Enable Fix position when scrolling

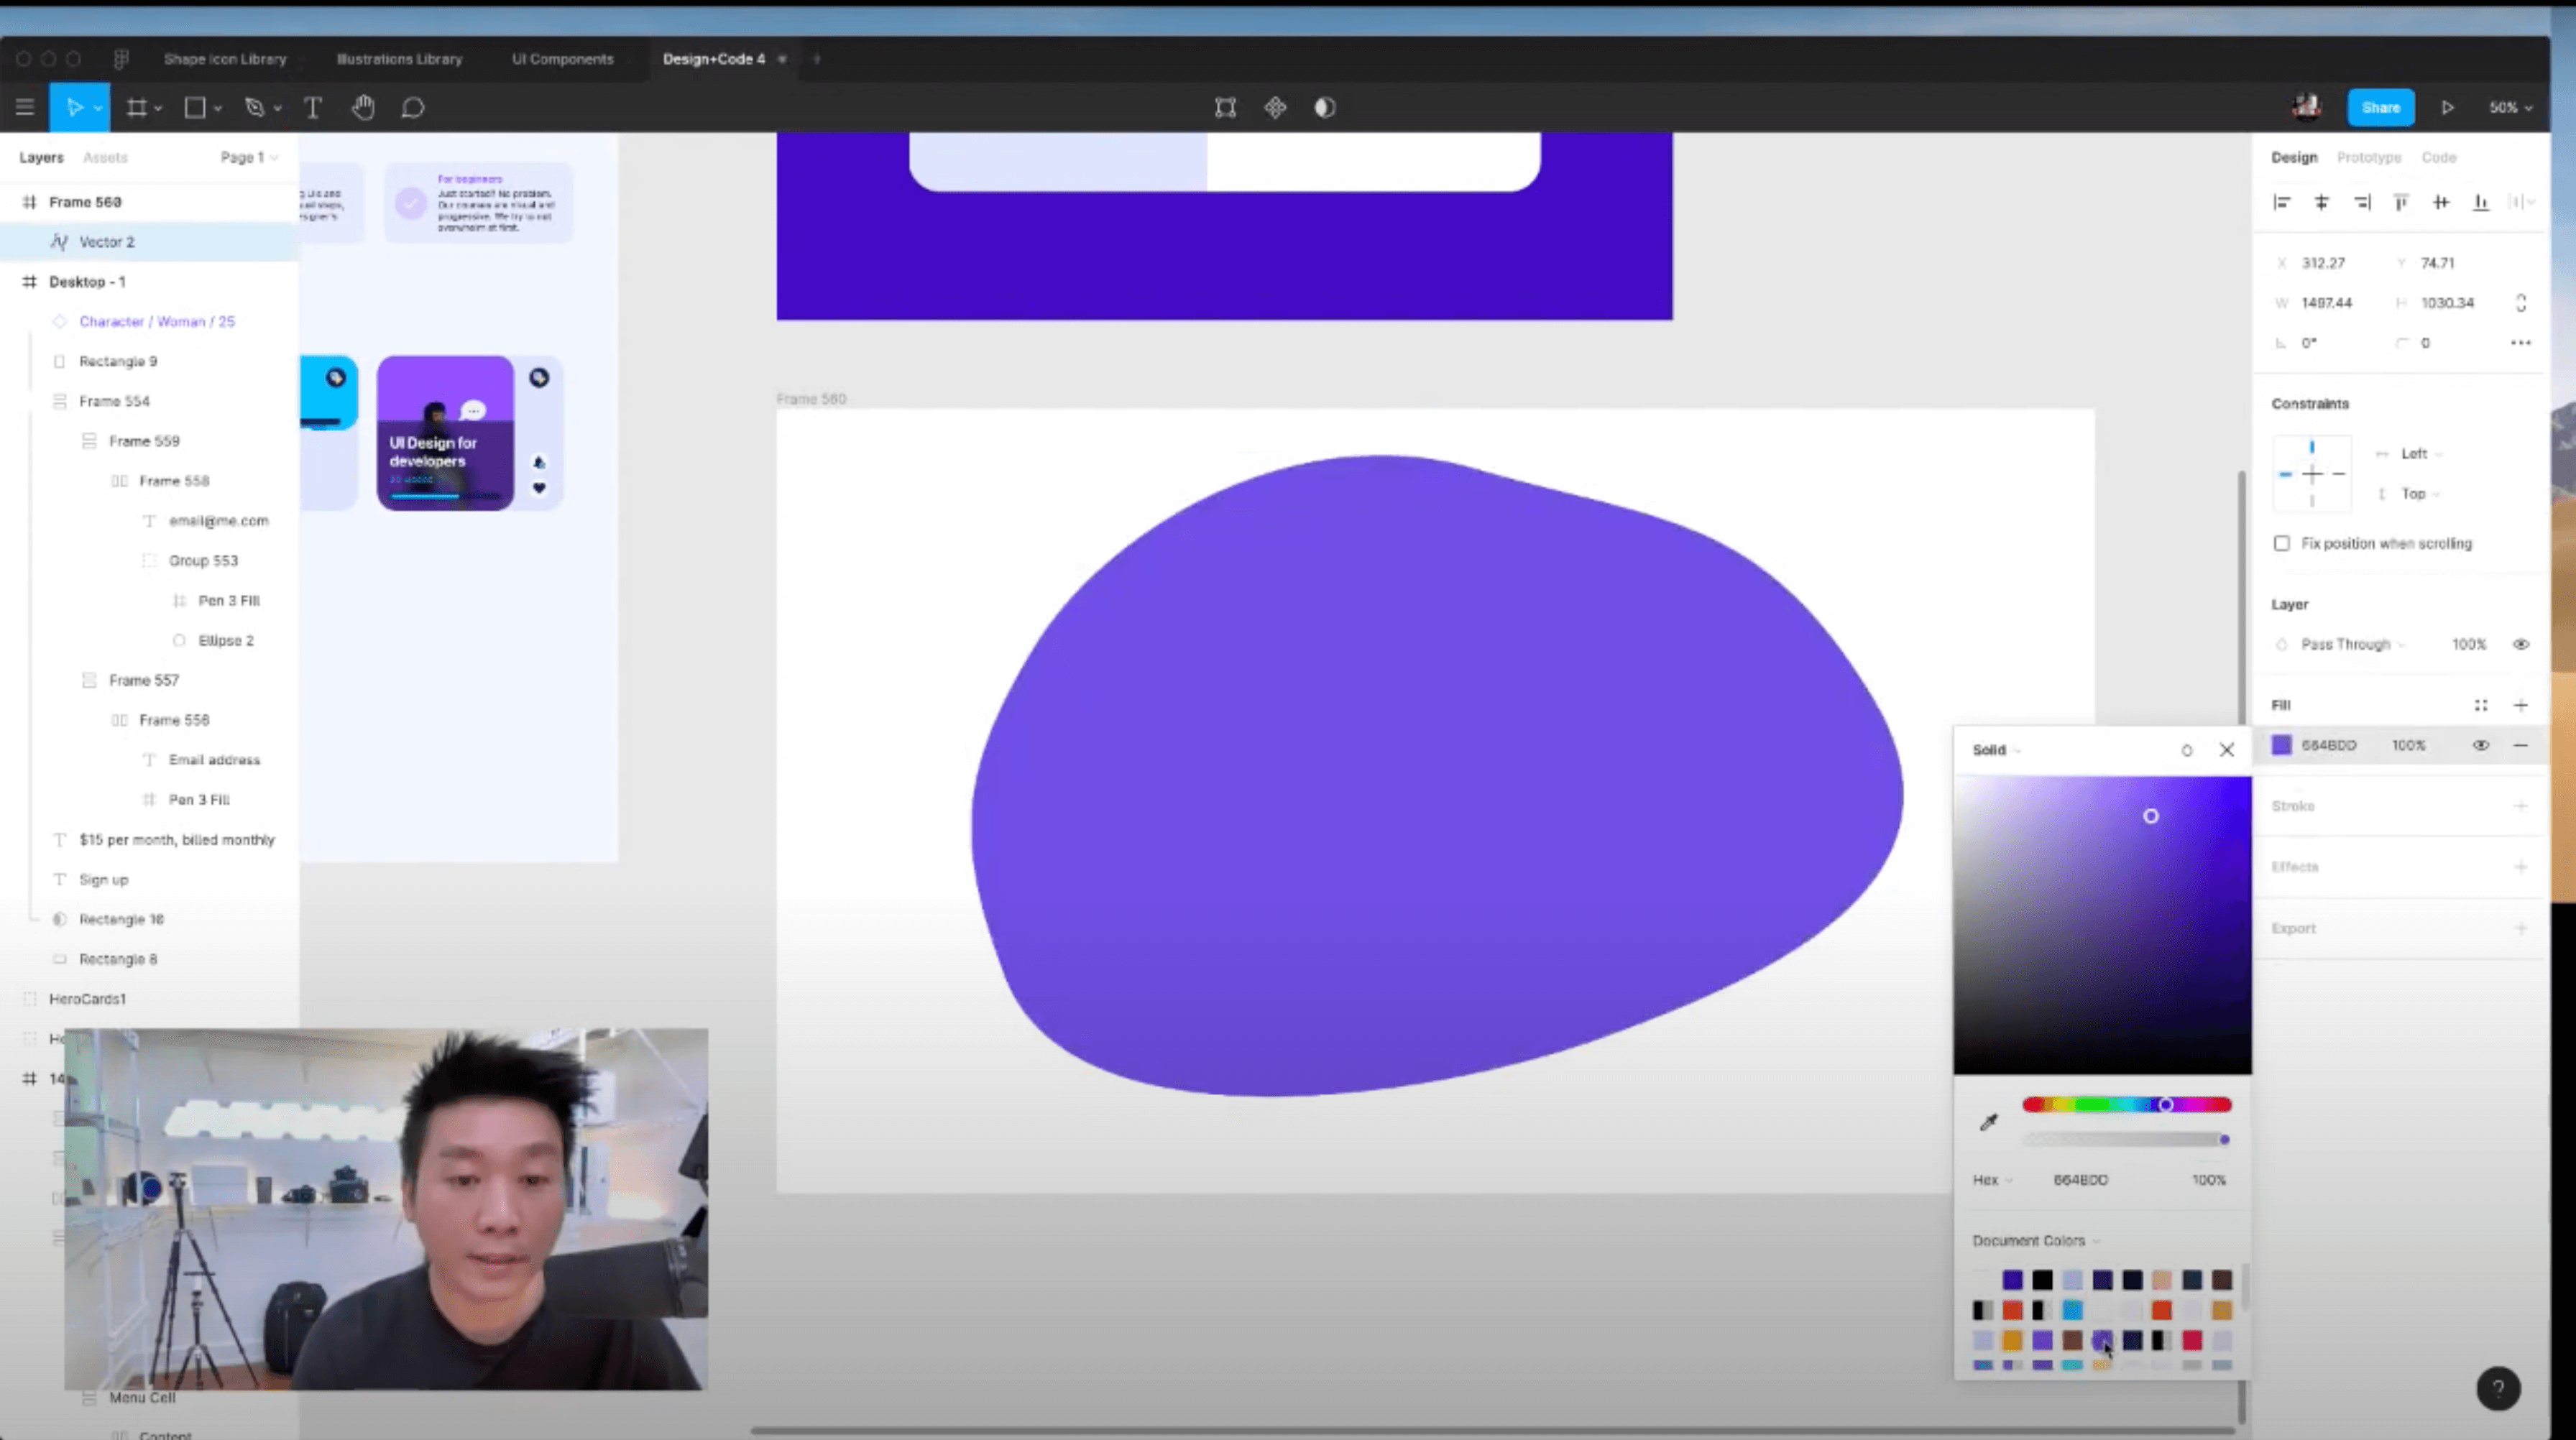click(2282, 543)
